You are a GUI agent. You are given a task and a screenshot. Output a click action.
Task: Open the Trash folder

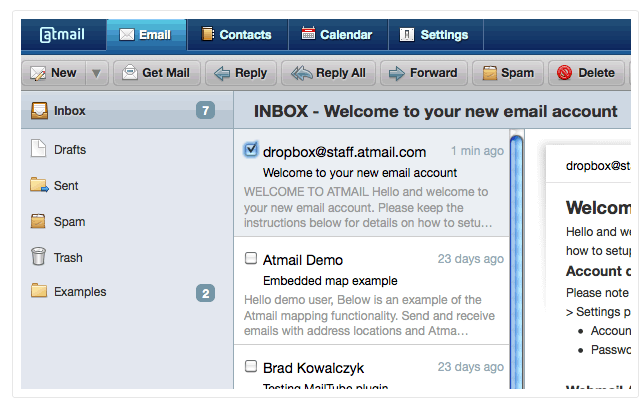[127, 257]
